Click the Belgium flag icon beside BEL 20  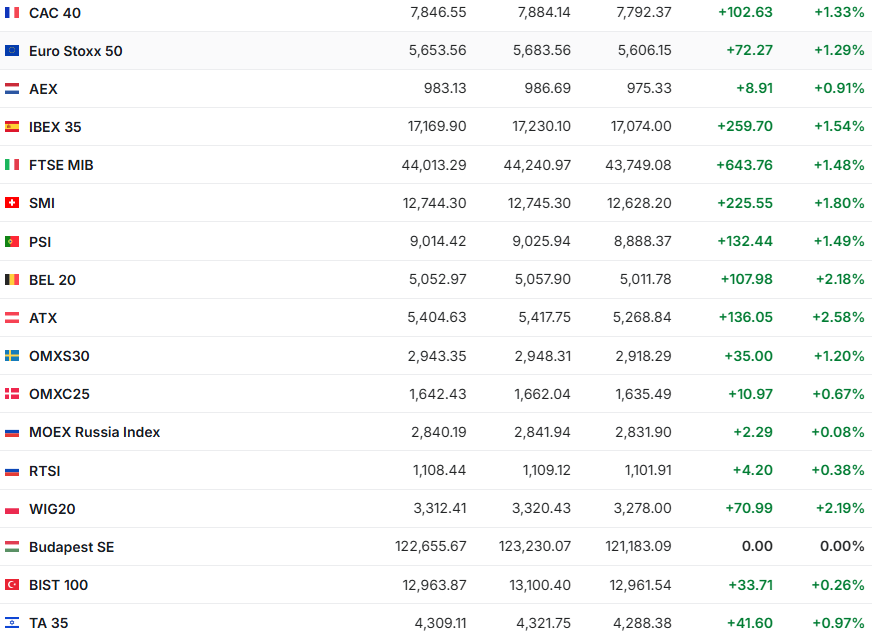click(12, 280)
